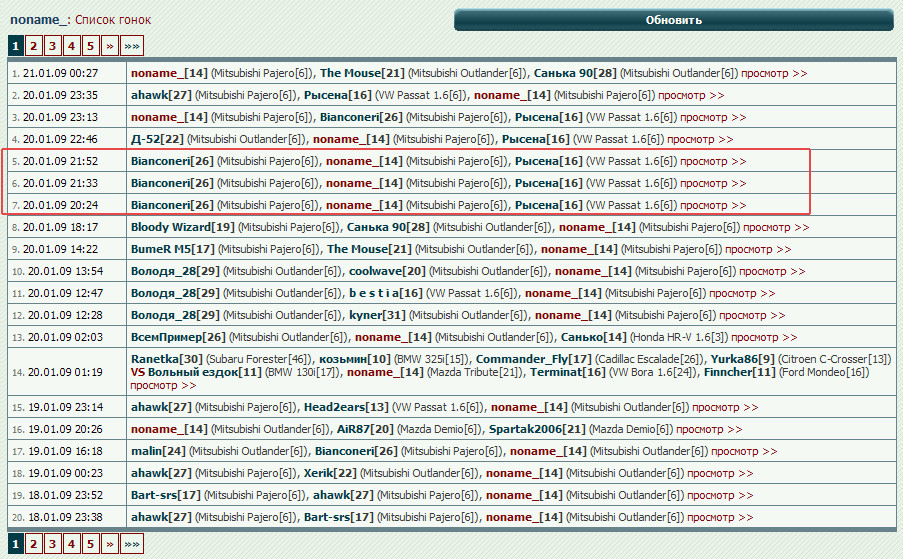The width and height of the screenshot is (903, 559).
Task: Open kyner[31] player profile
Action: click(x=377, y=315)
